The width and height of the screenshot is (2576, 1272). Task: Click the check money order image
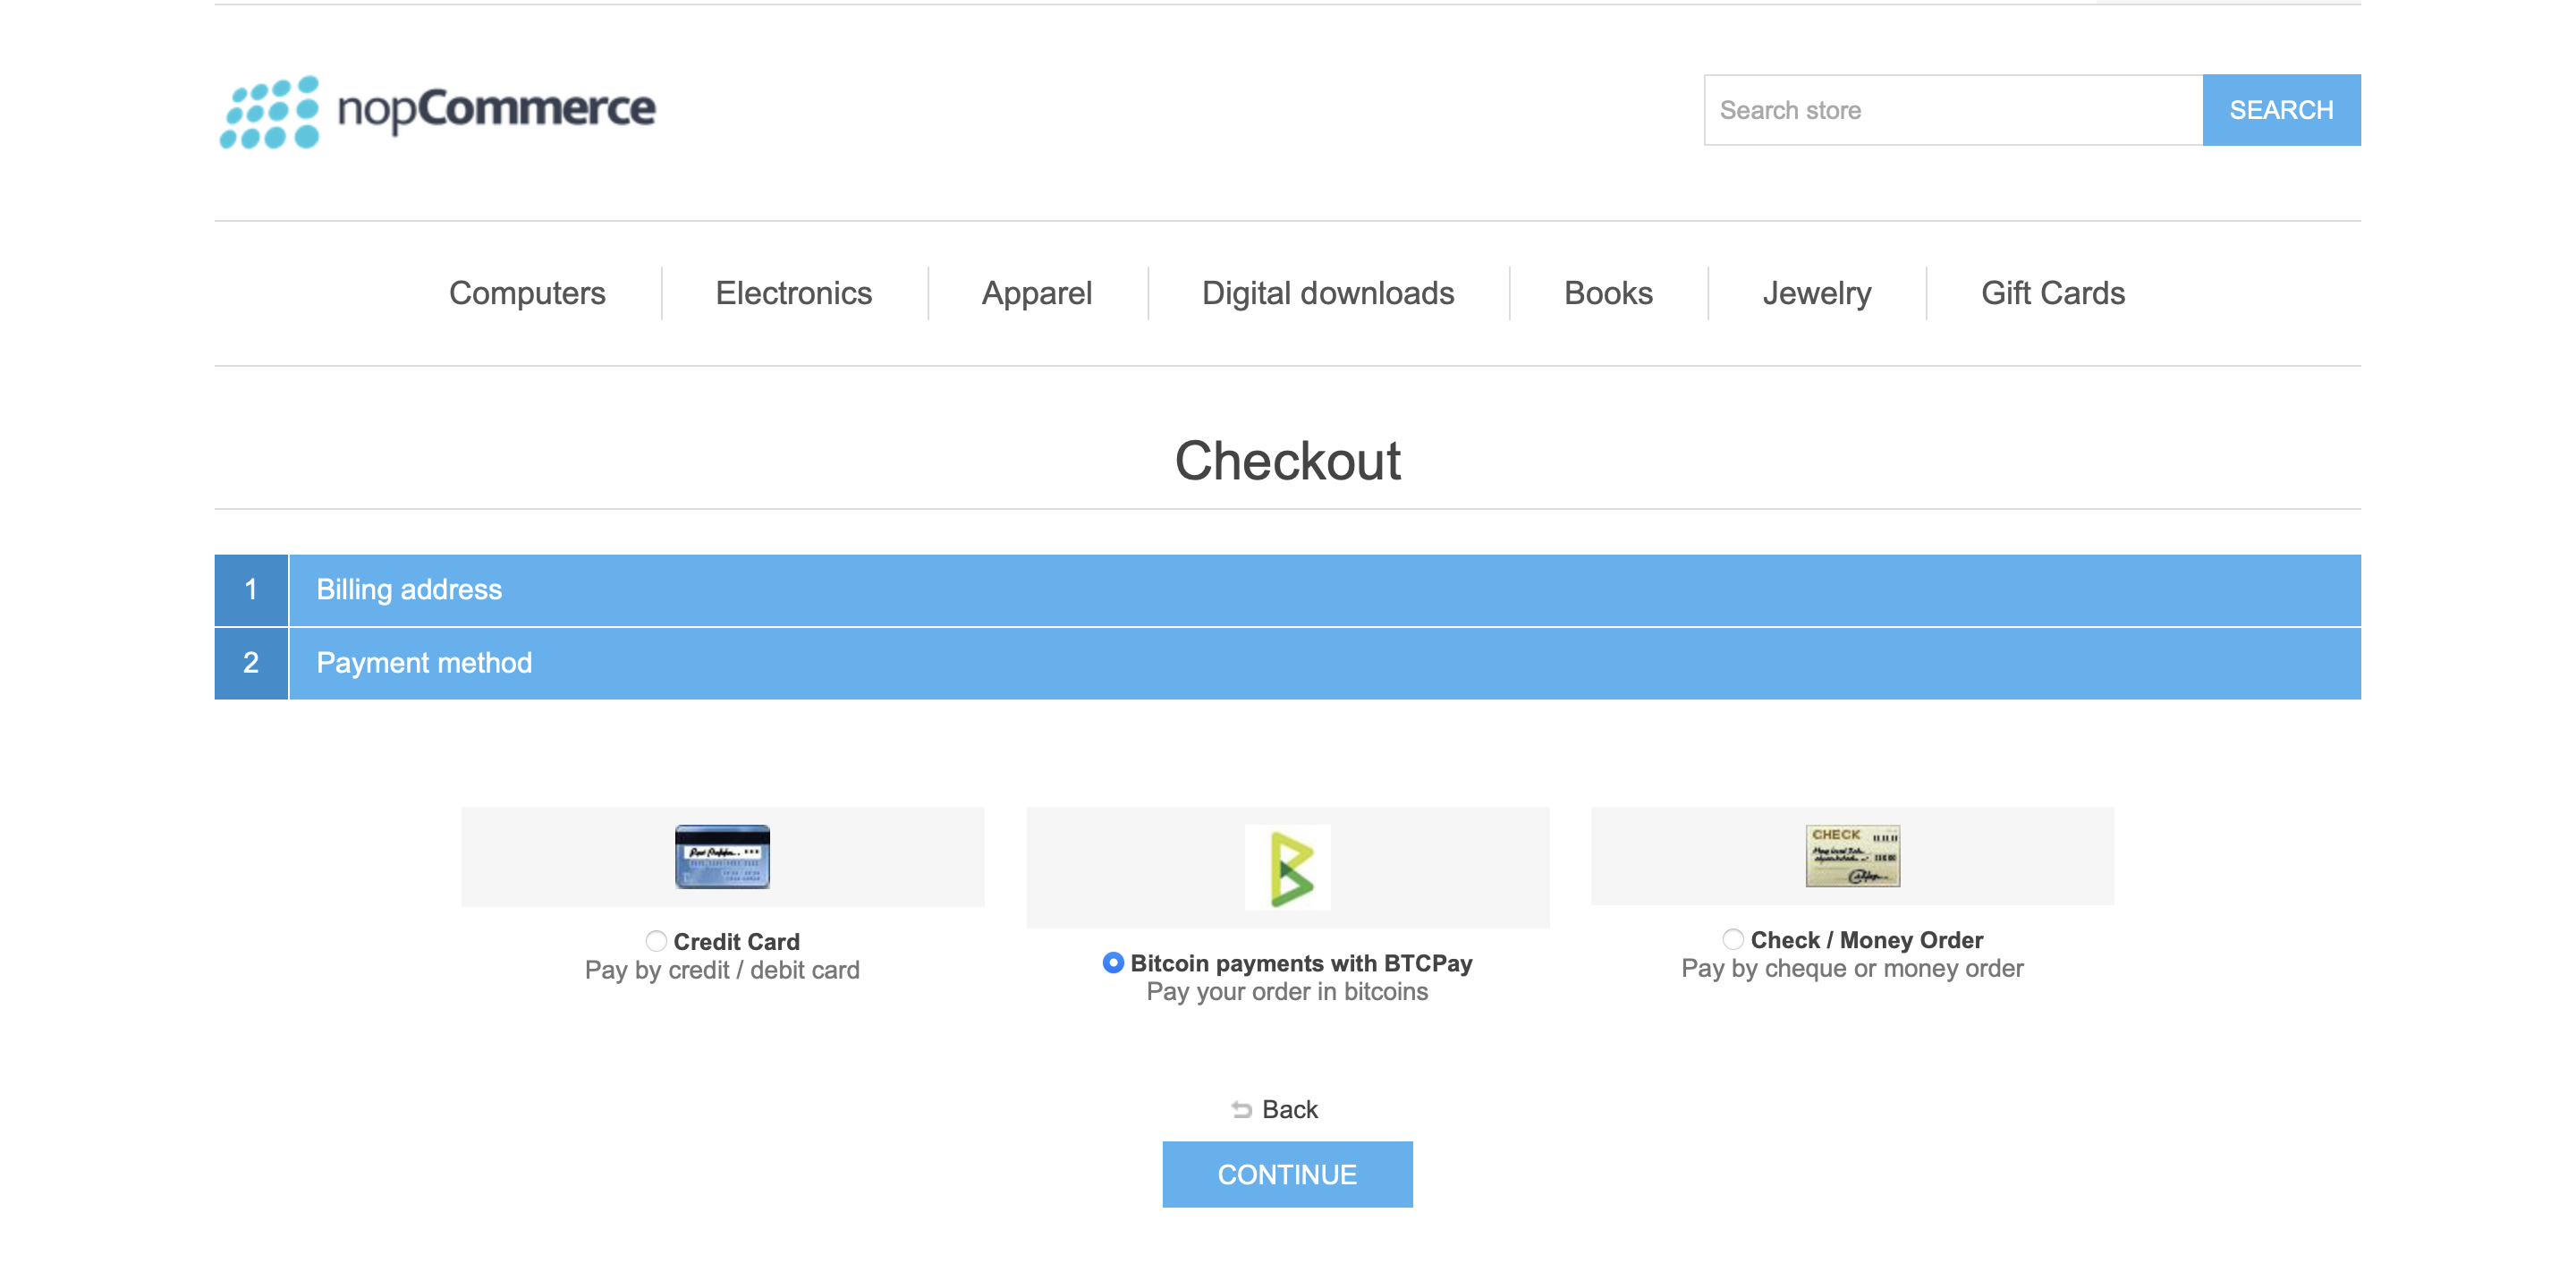pyautogui.click(x=1852, y=855)
